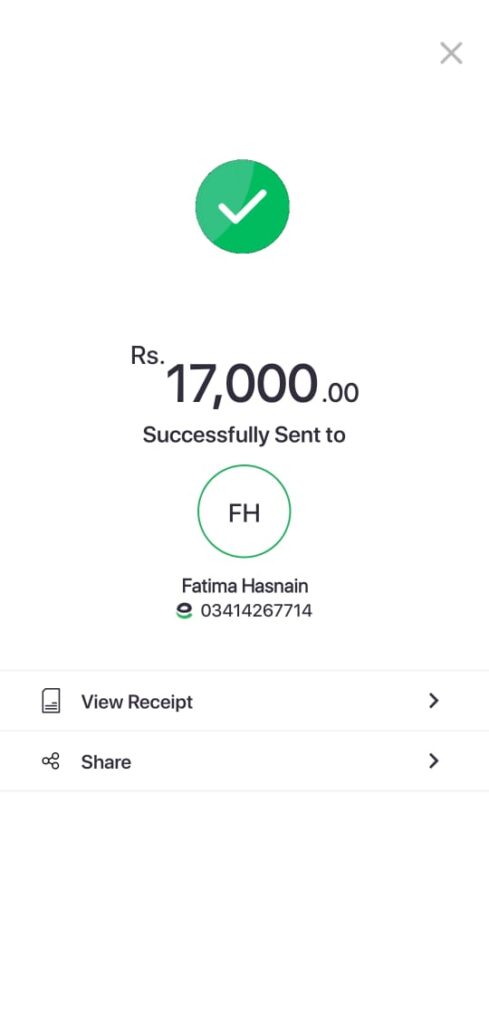
Task: Click the FH recipient avatar circle
Action: click(x=244, y=511)
